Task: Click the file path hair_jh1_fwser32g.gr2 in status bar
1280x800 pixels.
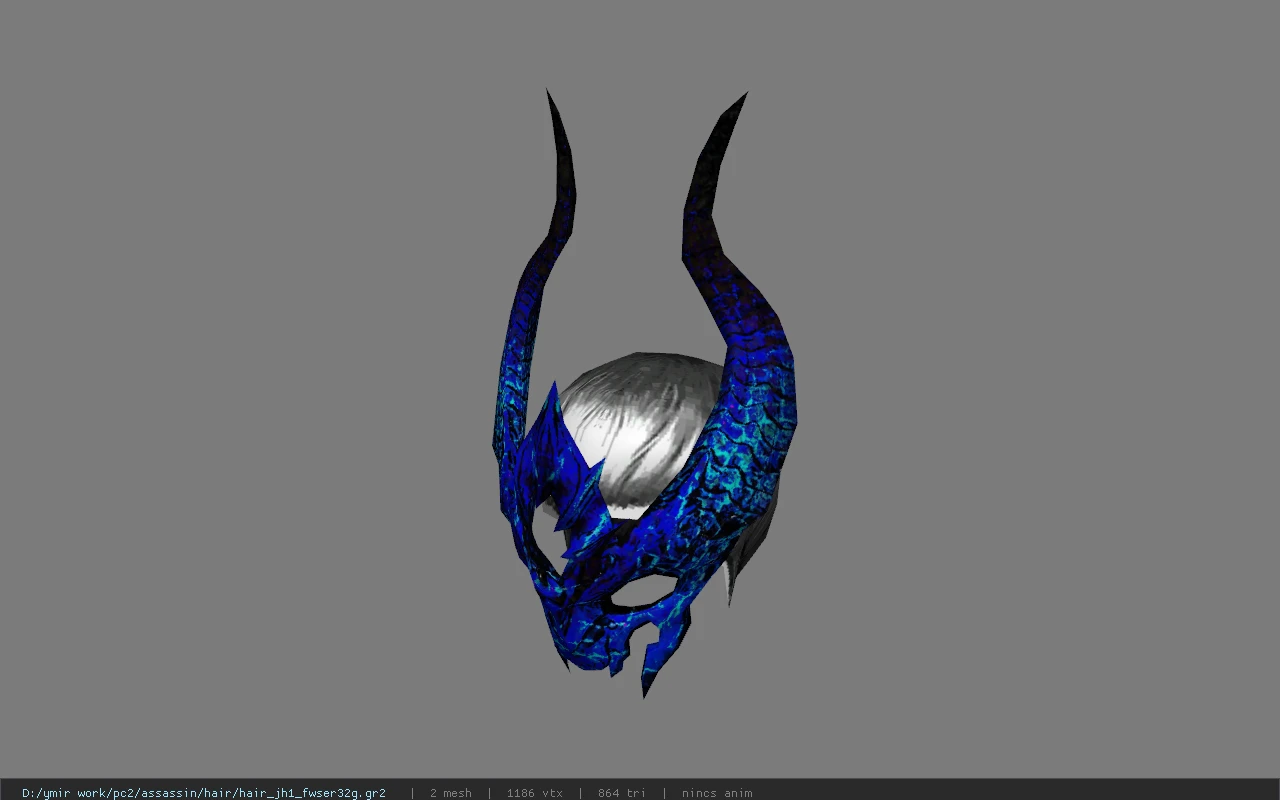Action: pos(204,793)
